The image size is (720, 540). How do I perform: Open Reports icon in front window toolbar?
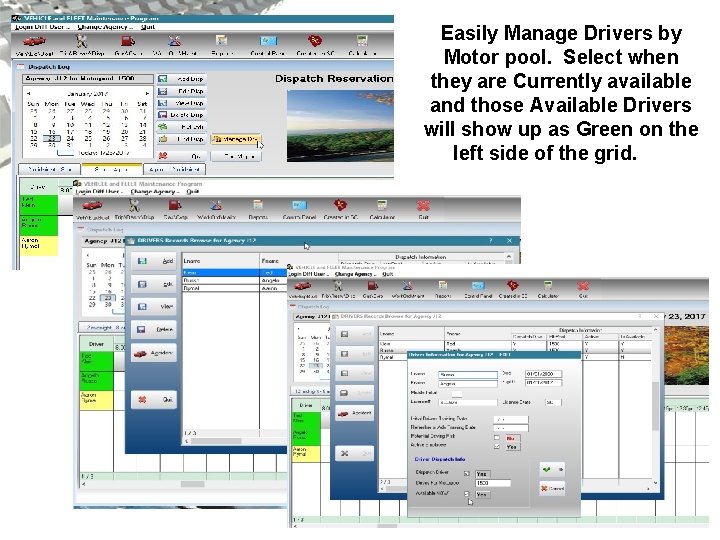click(443, 287)
